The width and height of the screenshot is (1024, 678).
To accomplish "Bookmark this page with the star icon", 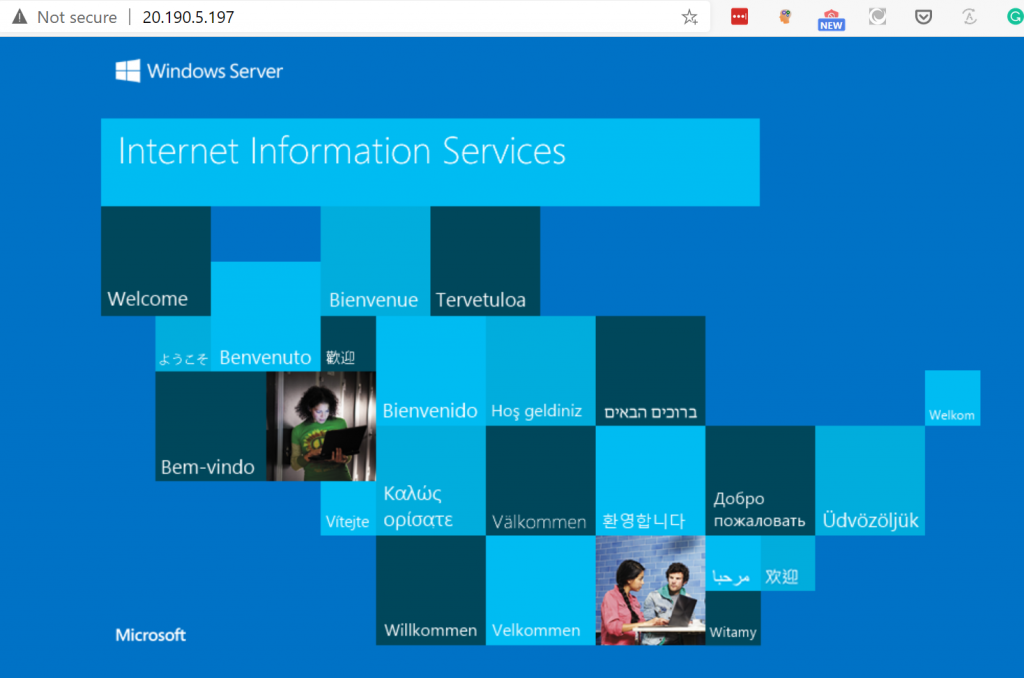I will [x=690, y=17].
